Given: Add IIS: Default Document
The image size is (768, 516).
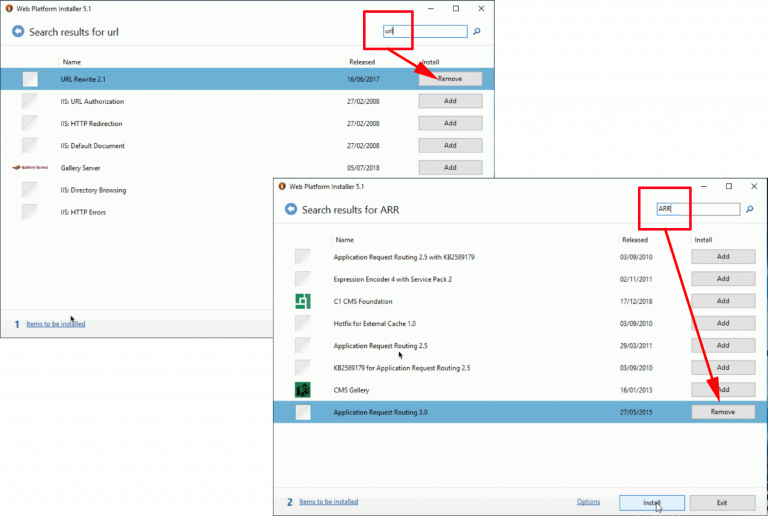Looking at the screenshot, I should click(x=450, y=145).
